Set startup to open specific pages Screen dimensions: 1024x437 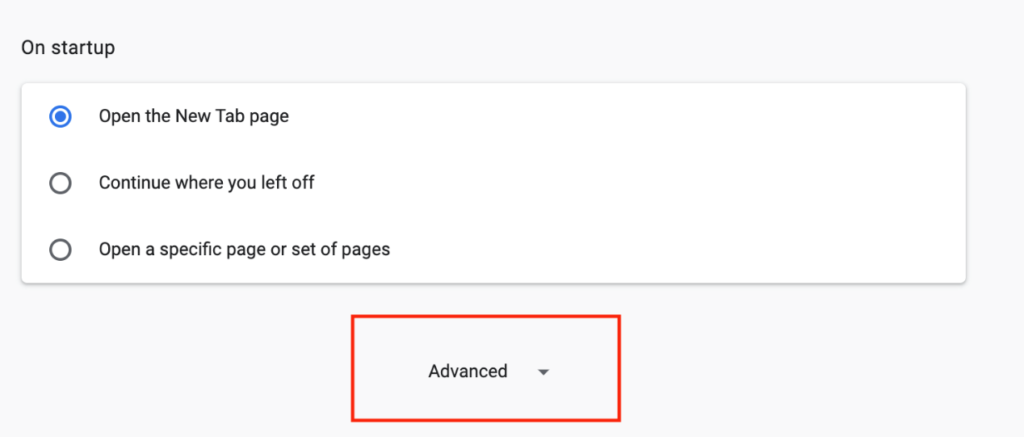tap(60, 249)
